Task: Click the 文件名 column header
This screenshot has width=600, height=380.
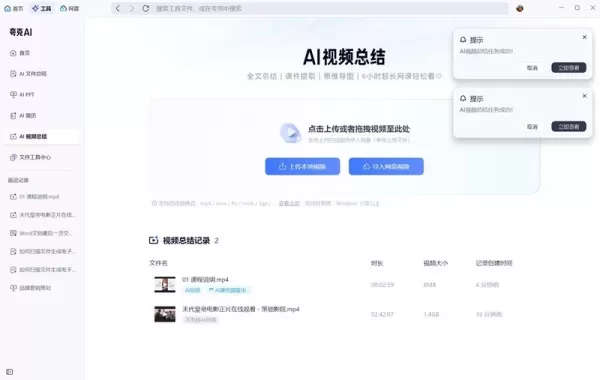Action: point(158,263)
